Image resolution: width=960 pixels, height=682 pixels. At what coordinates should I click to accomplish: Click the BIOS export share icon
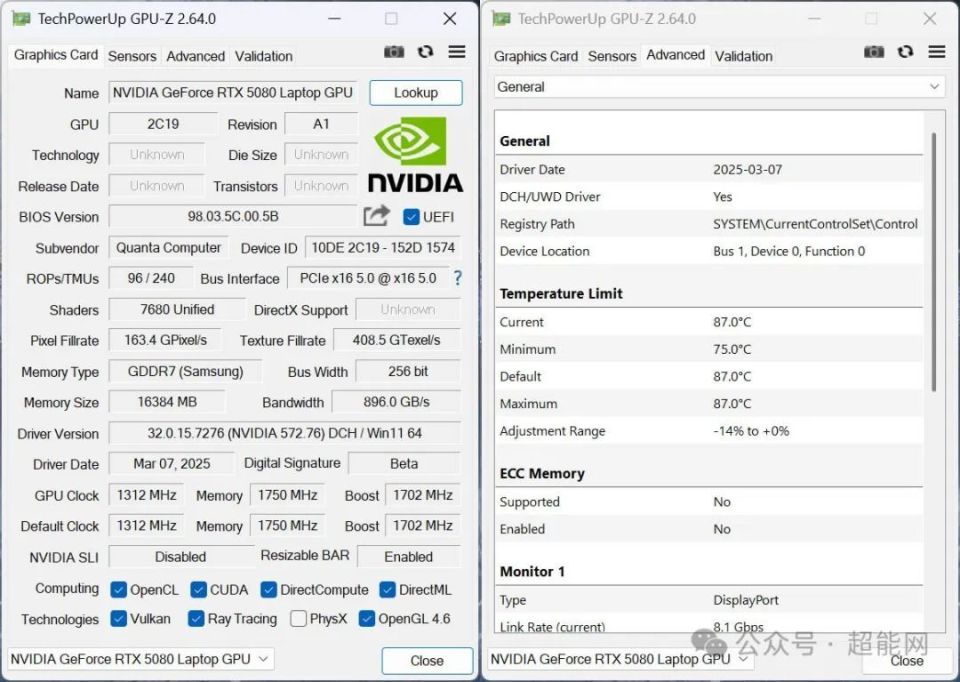(376, 215)
